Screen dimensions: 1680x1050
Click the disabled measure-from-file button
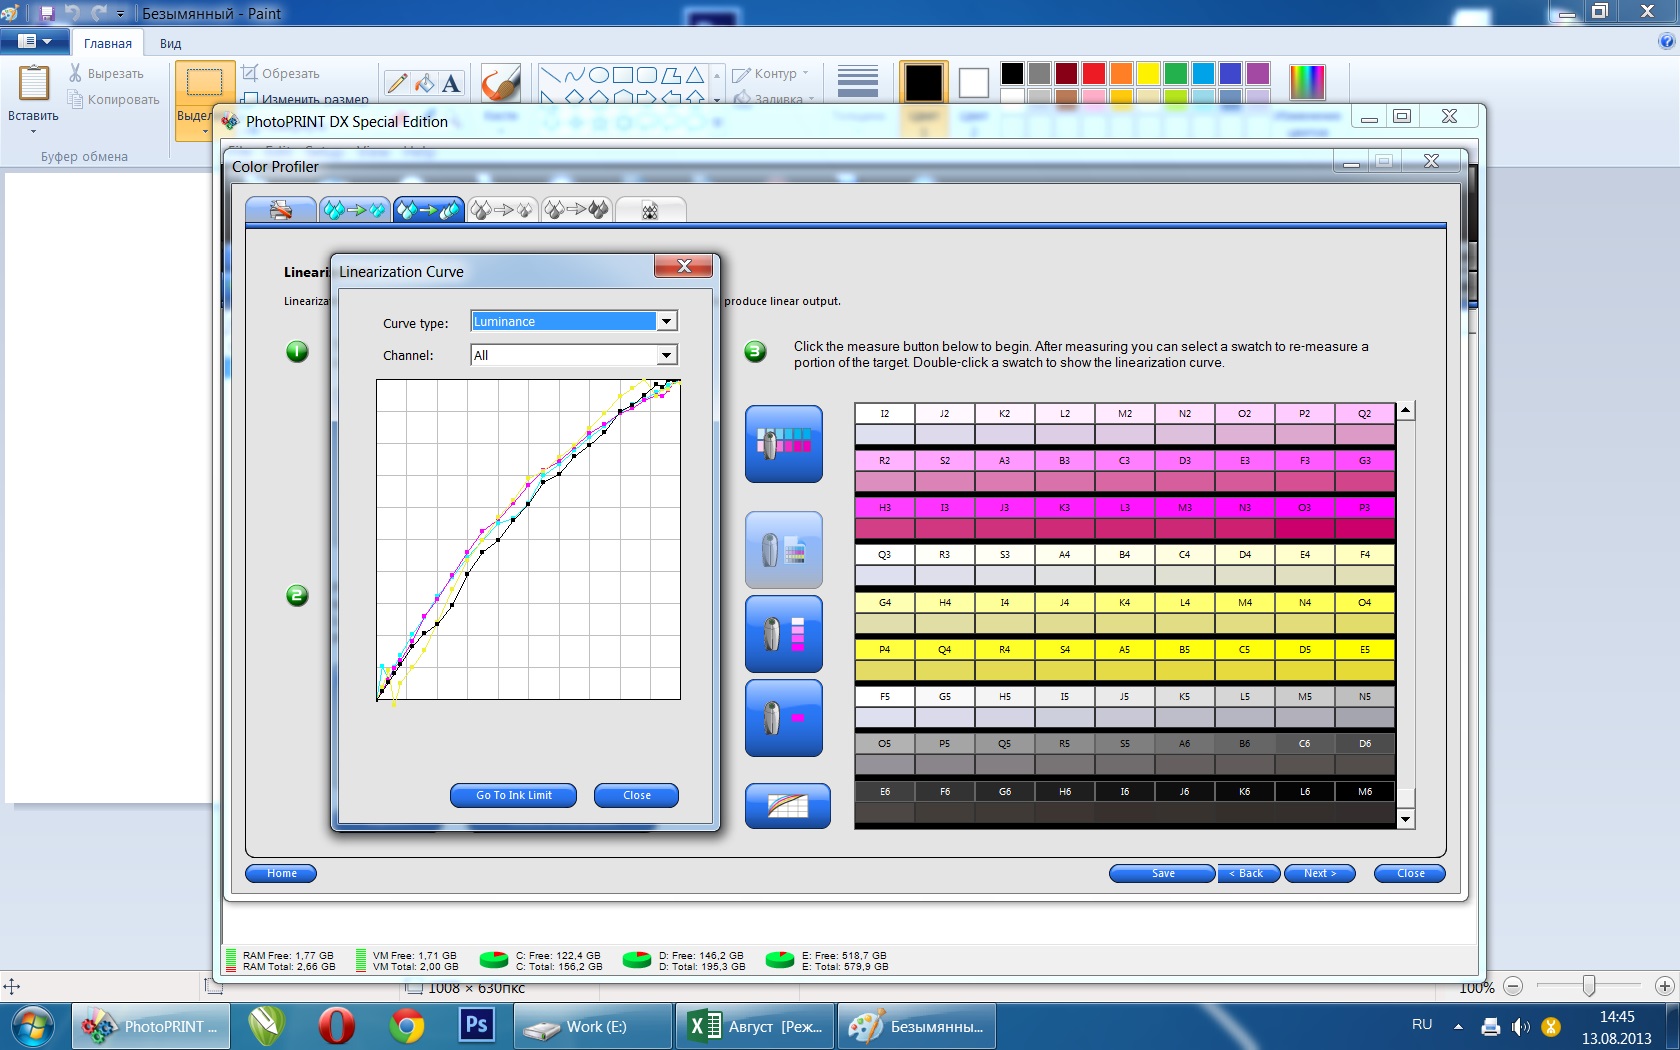point(784,550)
